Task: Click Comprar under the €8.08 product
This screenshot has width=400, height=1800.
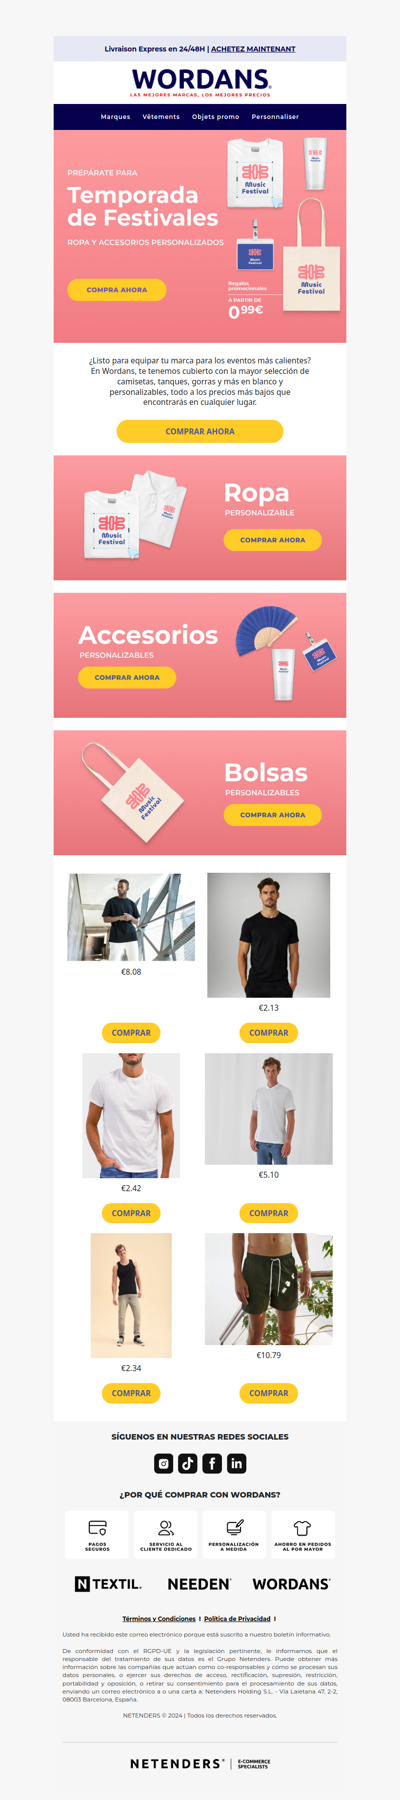Action: [x=131, y=1033]
